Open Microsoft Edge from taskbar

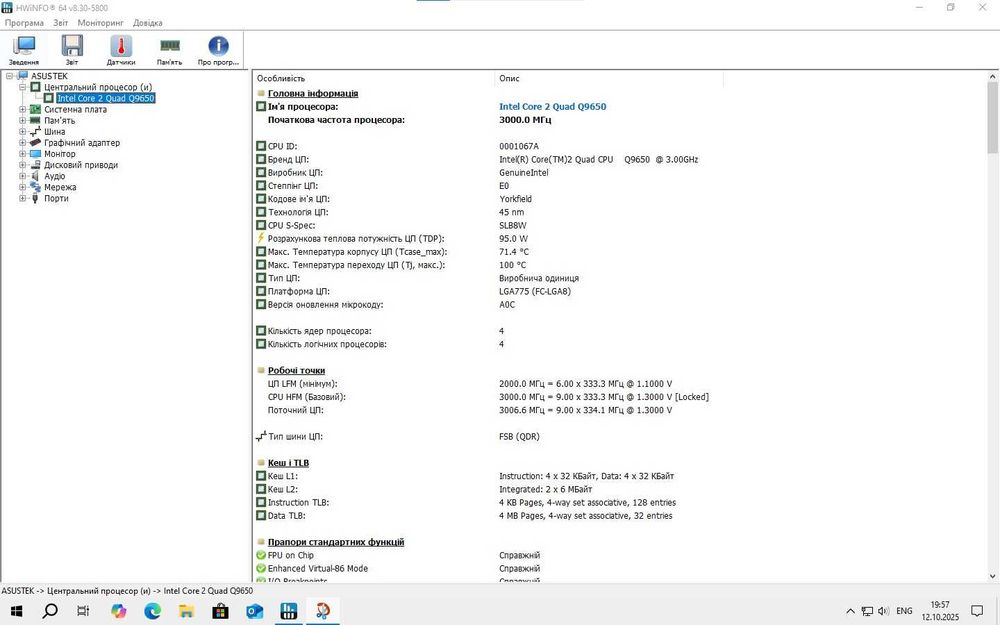152,611
